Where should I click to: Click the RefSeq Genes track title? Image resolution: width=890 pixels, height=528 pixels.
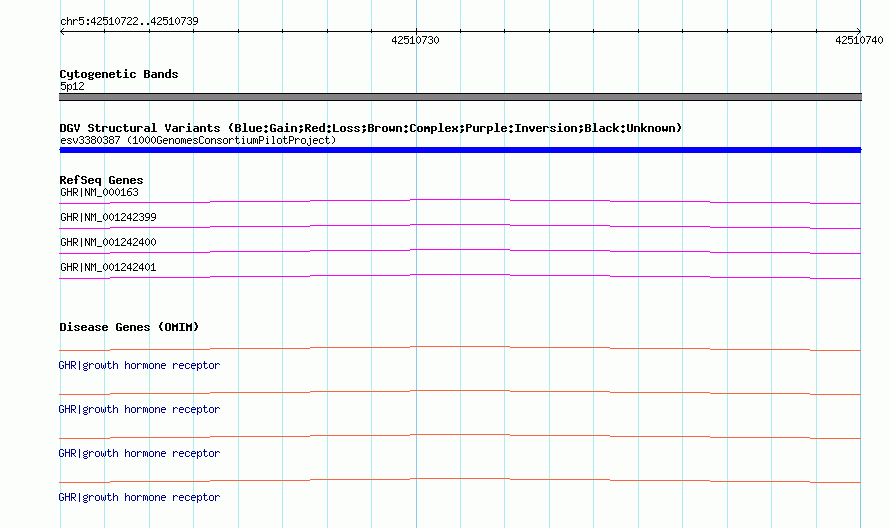[x=101, y=180]
